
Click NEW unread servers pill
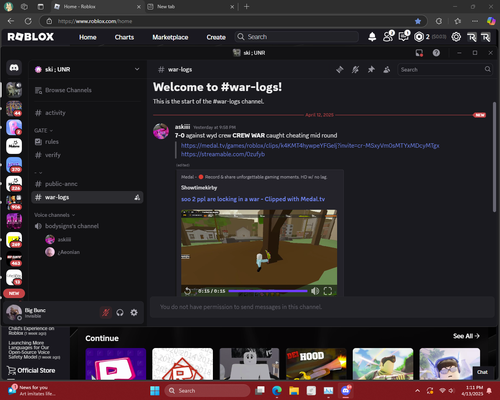coord(14,293)
